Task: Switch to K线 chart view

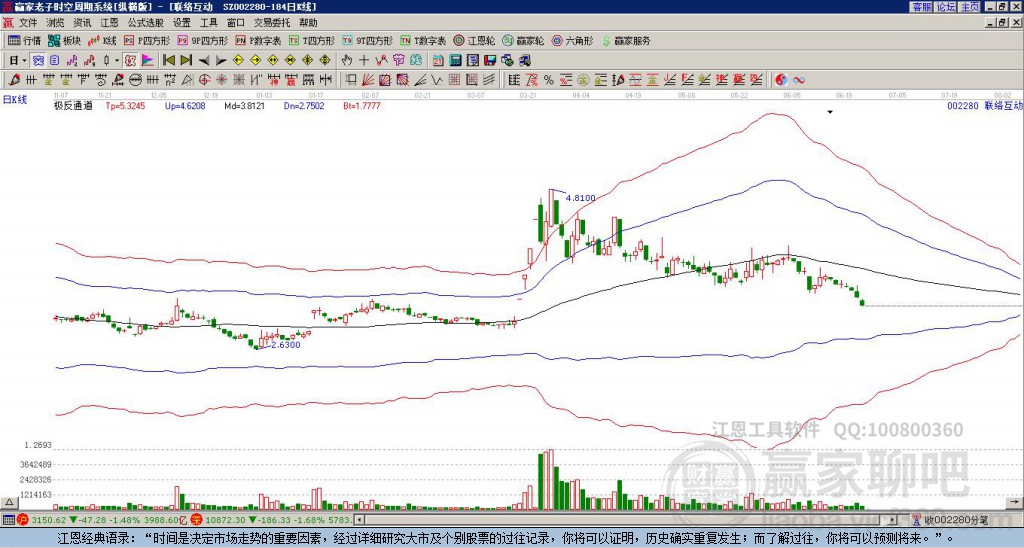Action: (102, 40)
